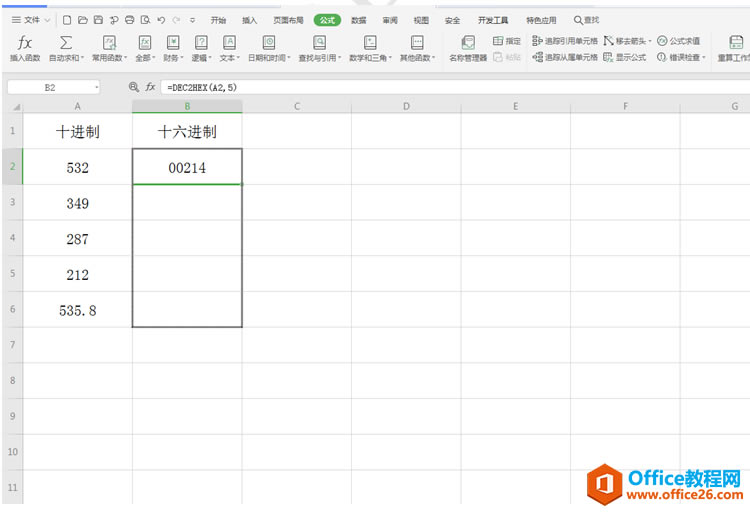Click the Print icon in quick toolbar
This screenshot has width=750, height=512.
[129, 20]
